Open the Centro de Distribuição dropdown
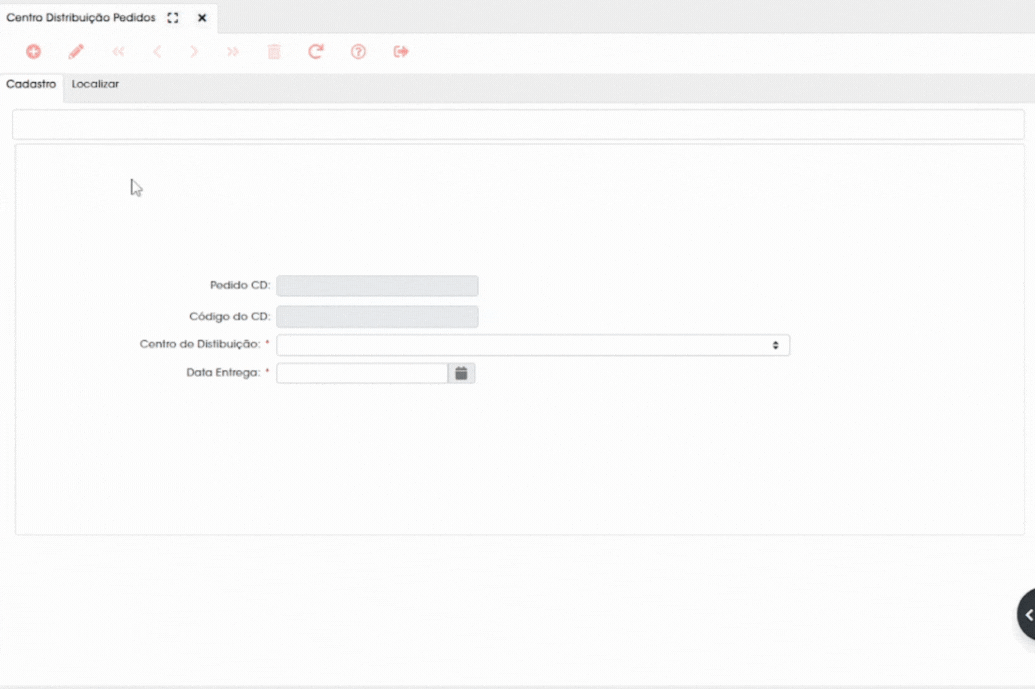1035x689 pixels. click(x=533, y=345)
